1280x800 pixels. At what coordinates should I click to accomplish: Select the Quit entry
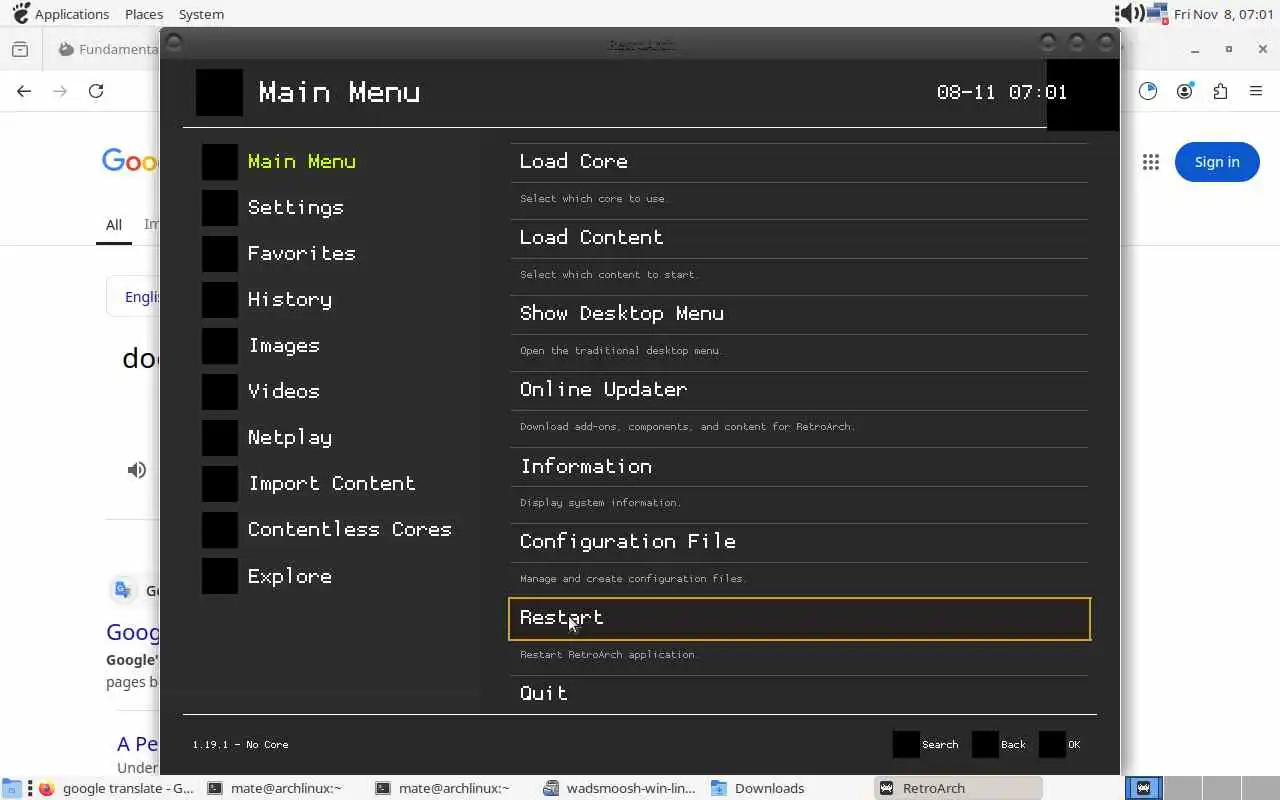coord(799,694)
